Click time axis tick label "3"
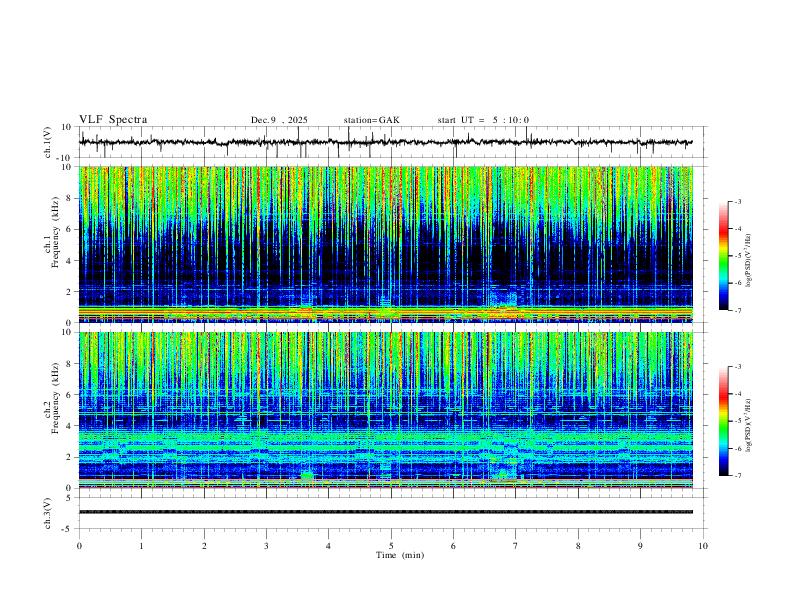 (x=266, y=546)
